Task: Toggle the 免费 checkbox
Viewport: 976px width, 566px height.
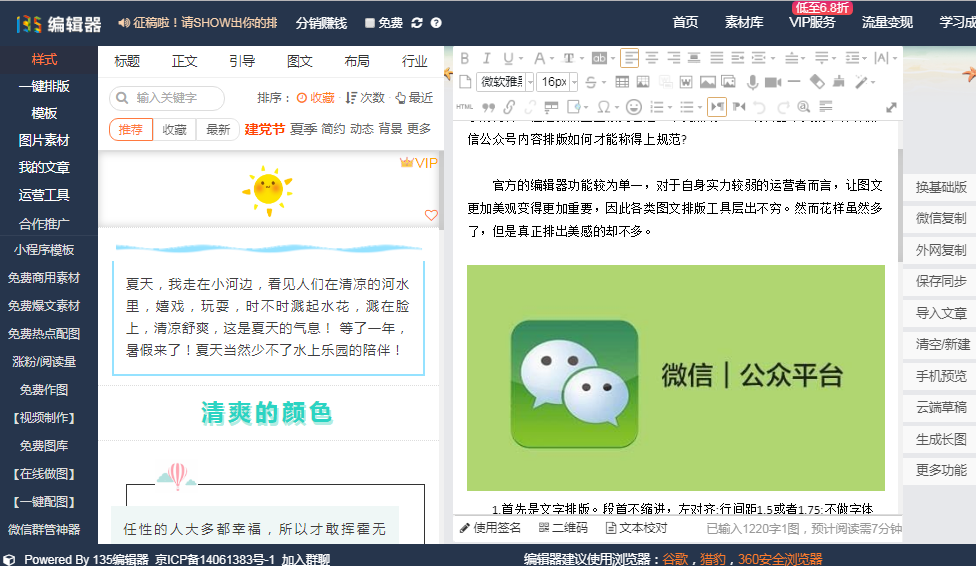Action: pos(370,22)
